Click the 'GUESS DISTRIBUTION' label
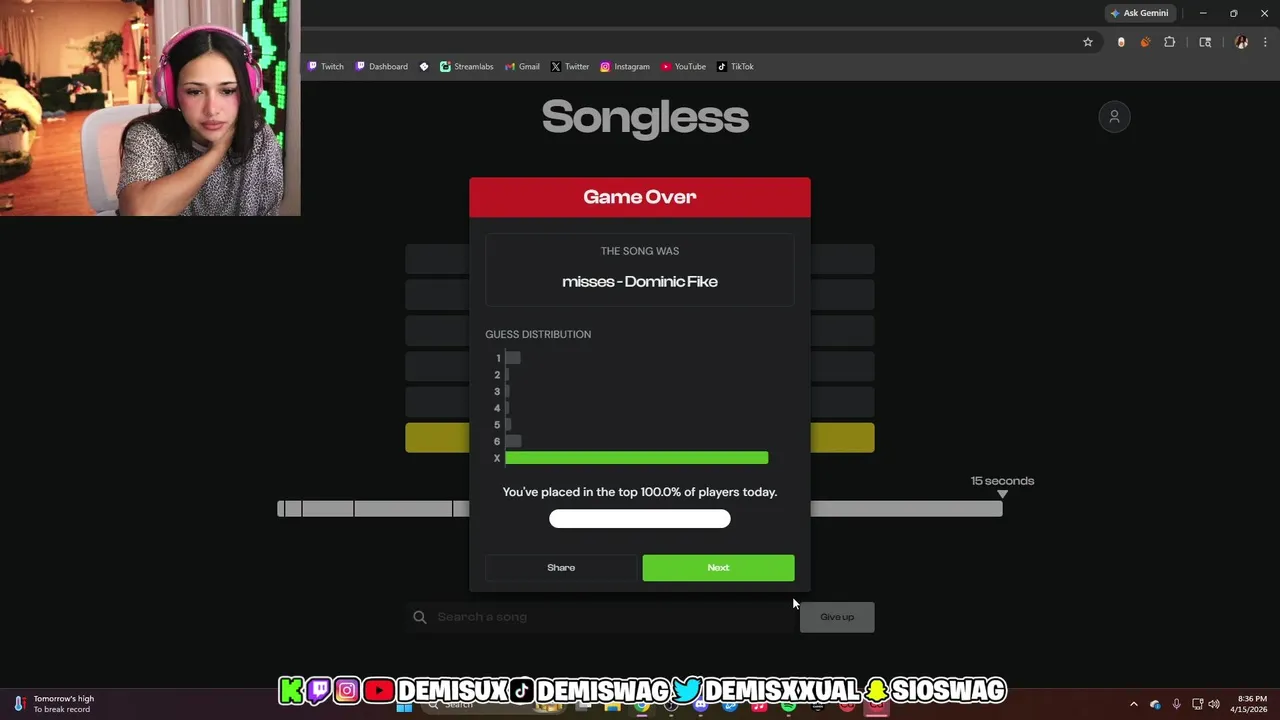The width and height of the screenshot is (1280, 720). (x=538, y=334)
